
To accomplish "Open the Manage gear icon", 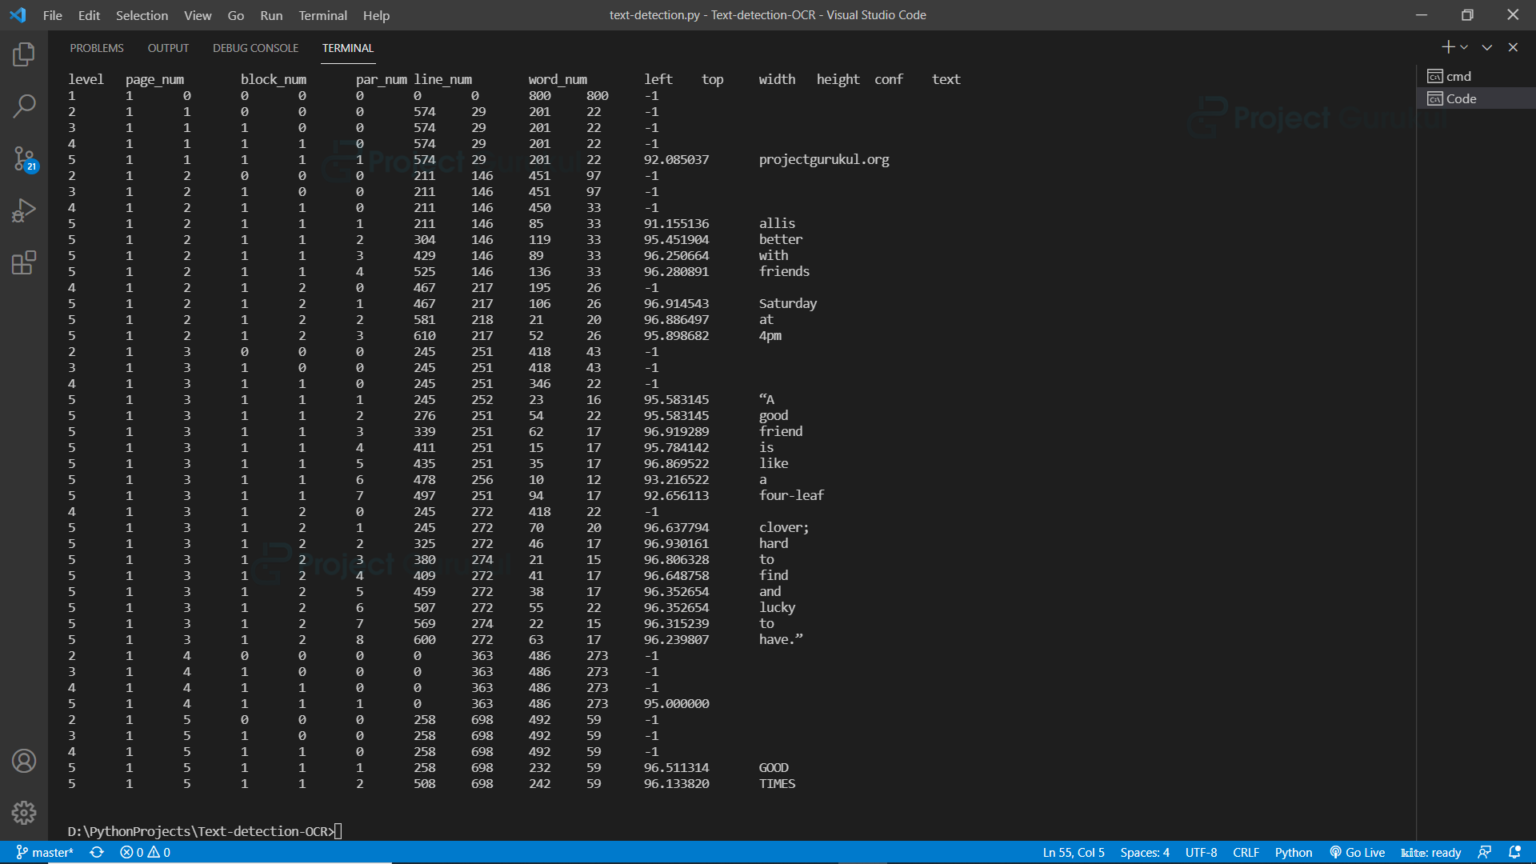I will [24, 812].
